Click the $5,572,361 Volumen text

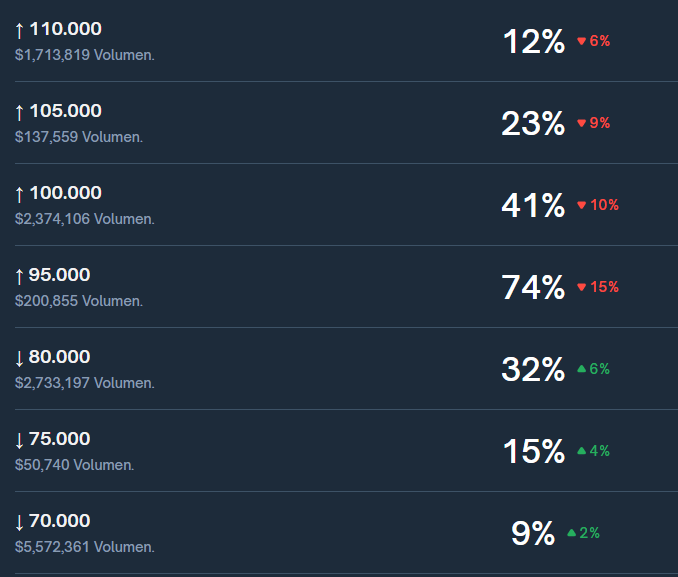[85, 547]
